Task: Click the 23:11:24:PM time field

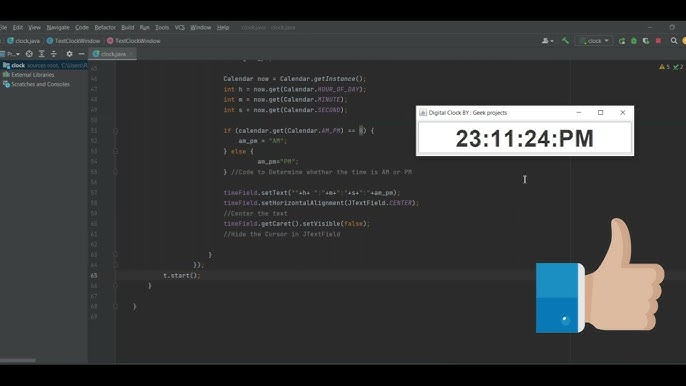Action: 525,138
